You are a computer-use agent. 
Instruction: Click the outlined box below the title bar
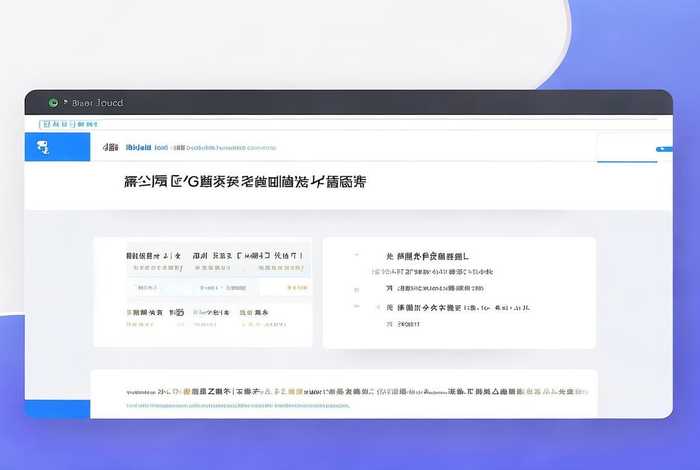tap(69, 124)
